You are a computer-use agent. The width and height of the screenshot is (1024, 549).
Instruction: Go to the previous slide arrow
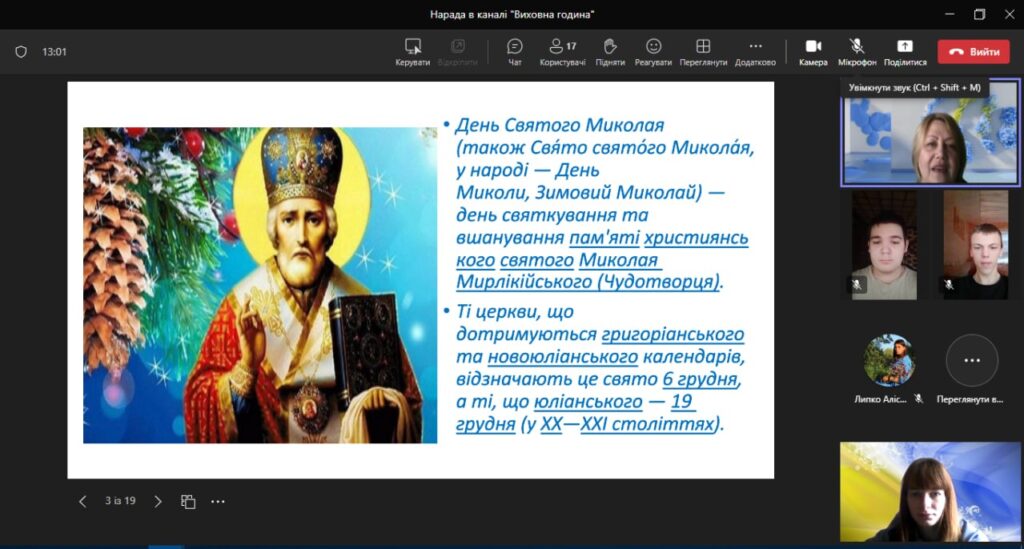tap(83, 501)
